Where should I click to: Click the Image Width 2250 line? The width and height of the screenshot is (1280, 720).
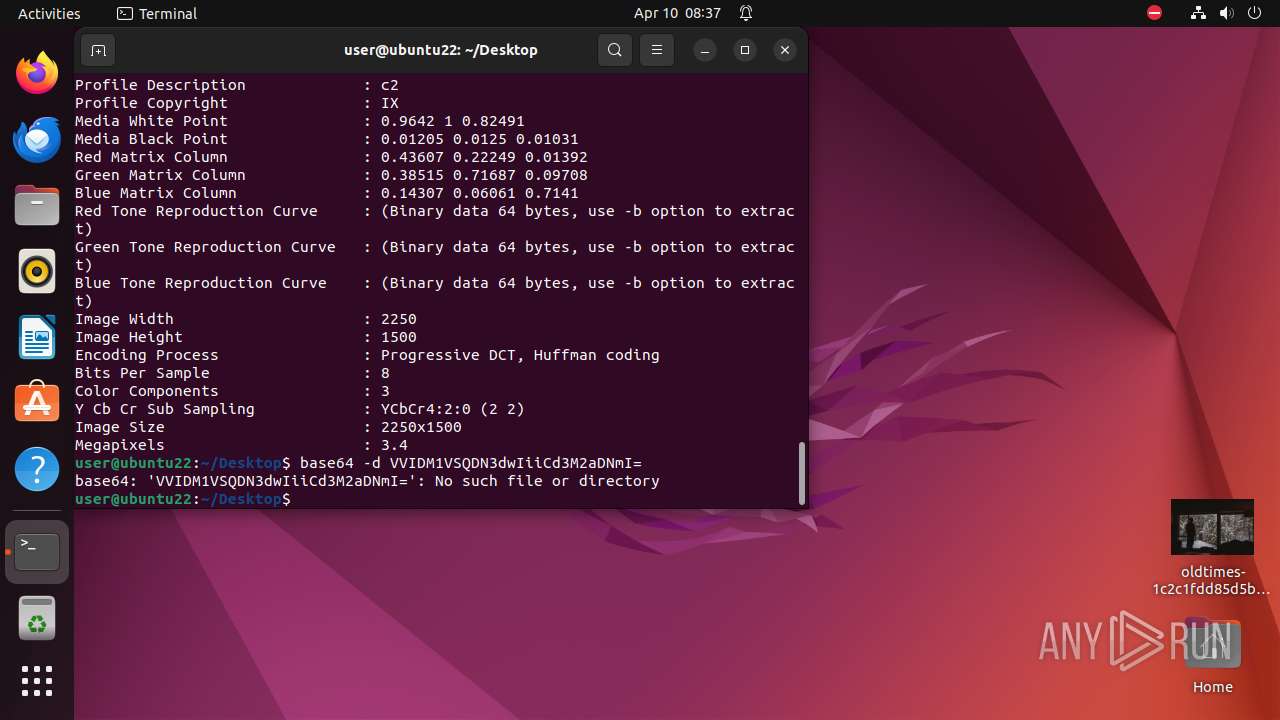[246, 319]
